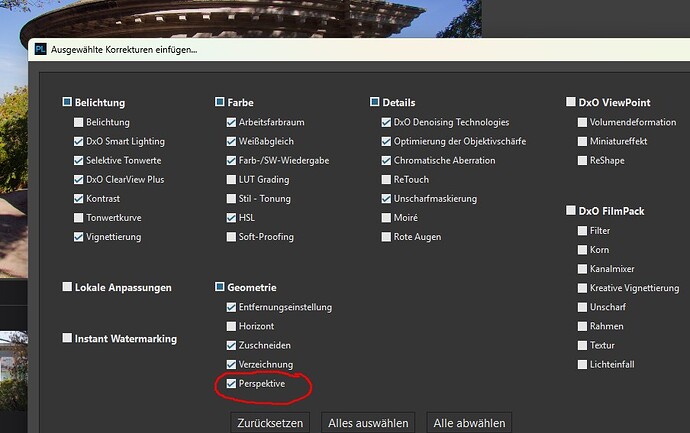Uncheck Verzeichnung option
Image resolution: width=690 pixels, height=433 pixels.
tap(231, 364)
